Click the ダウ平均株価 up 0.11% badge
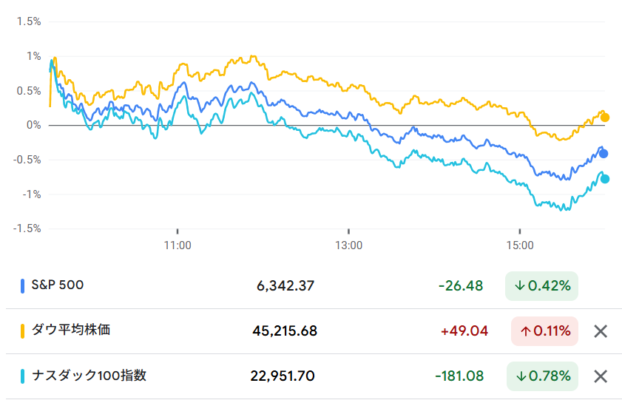Screen dimensions: 622x400 [542, 331]
